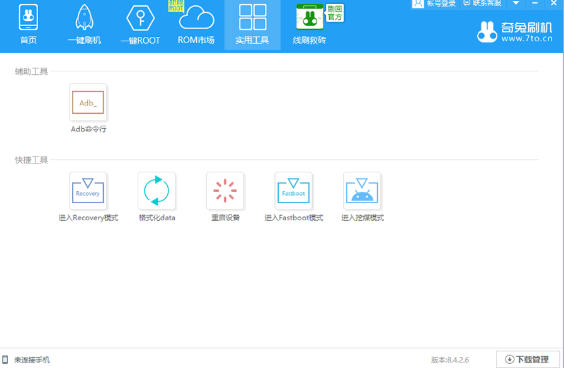The image size is (564, 368).
Task: Switch to the 一键刷机 rocket tab
Action: pos(84,24)
